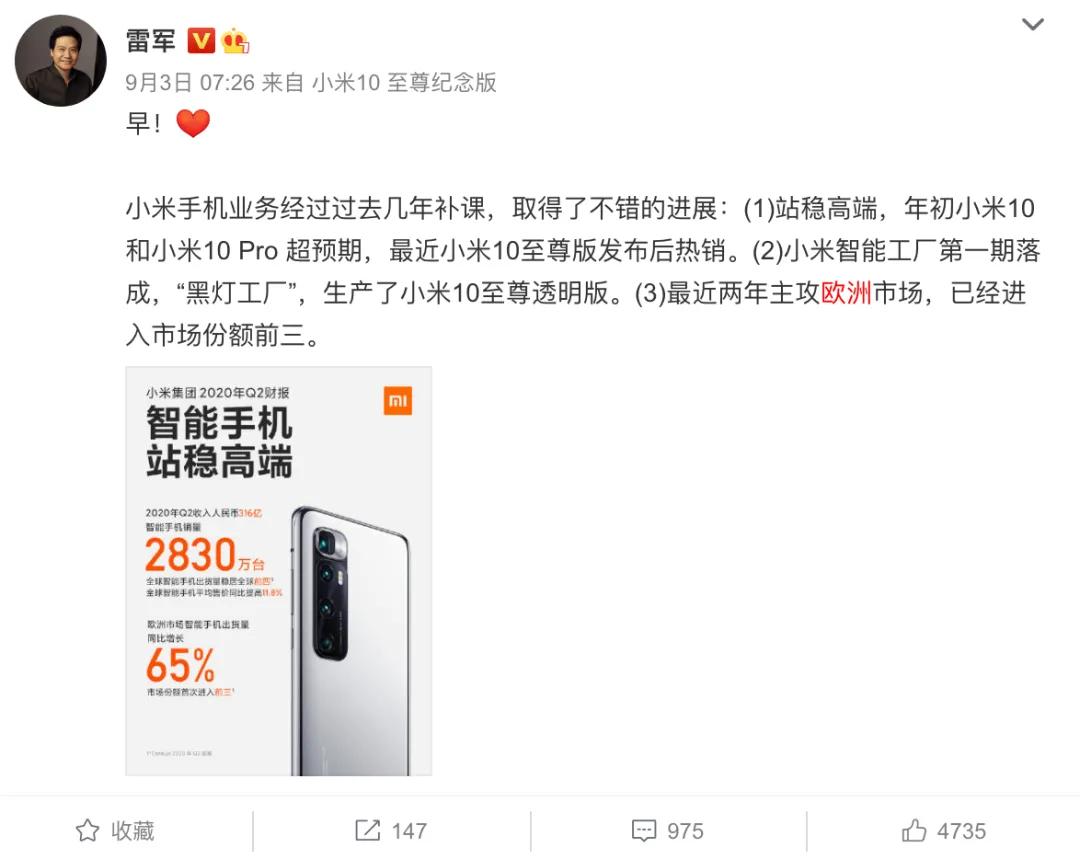Open the 雷军 username link
This screenshot has width=1080, height=859.
pos(151,41)
